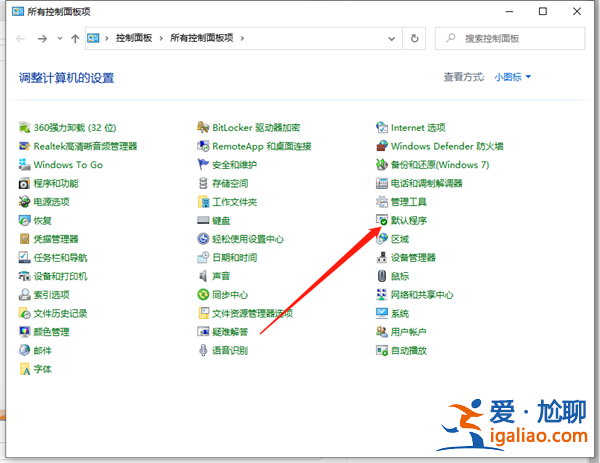Open the 自动播放 link
Viewport: 600px width, 463px height.
pyautogui.click(x=408, y=351)
